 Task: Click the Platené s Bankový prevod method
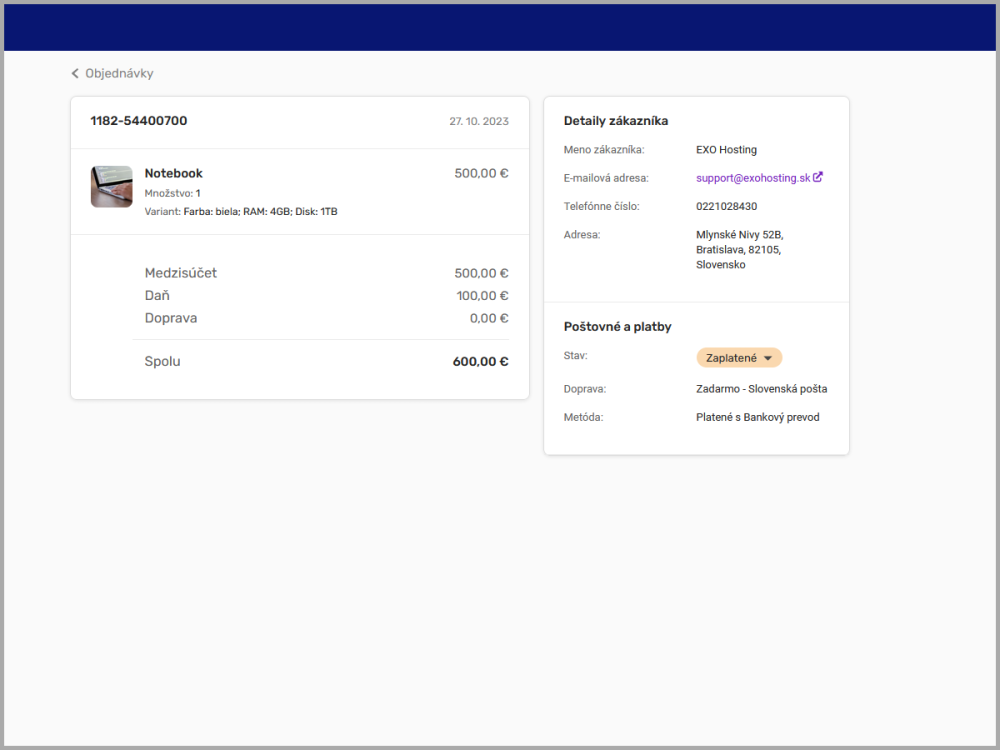[x=757, y=417]
